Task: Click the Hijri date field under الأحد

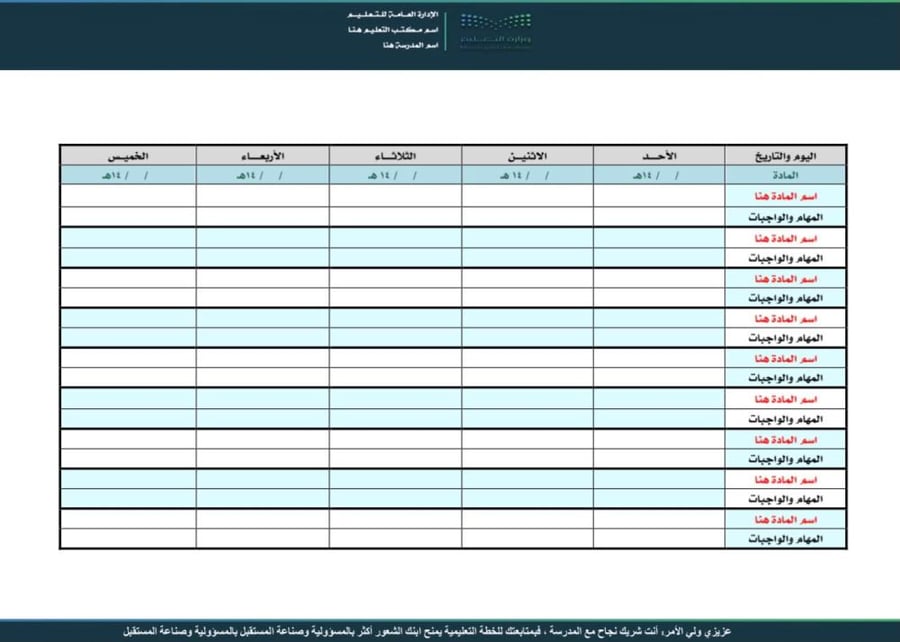Action: (659, 175)
